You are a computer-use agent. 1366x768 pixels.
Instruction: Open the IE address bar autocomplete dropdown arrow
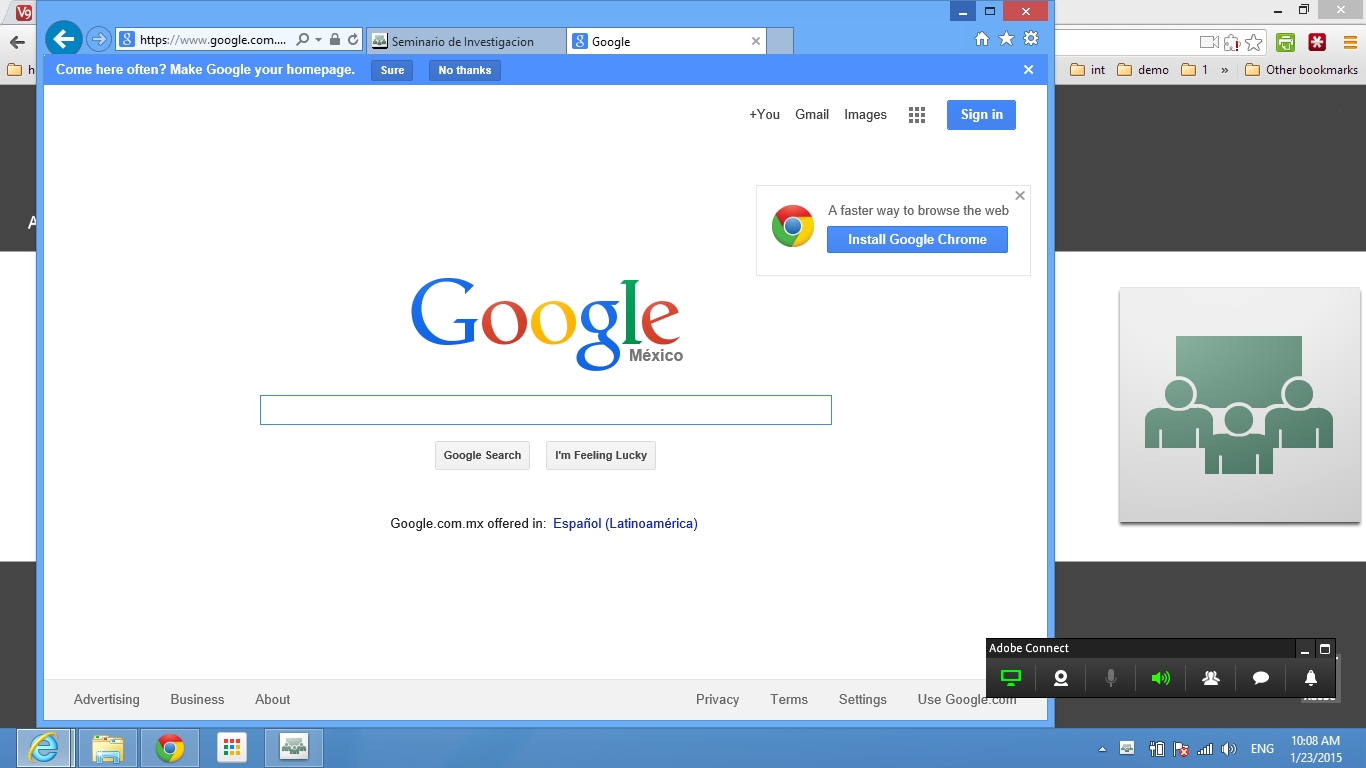pos(318,40)
